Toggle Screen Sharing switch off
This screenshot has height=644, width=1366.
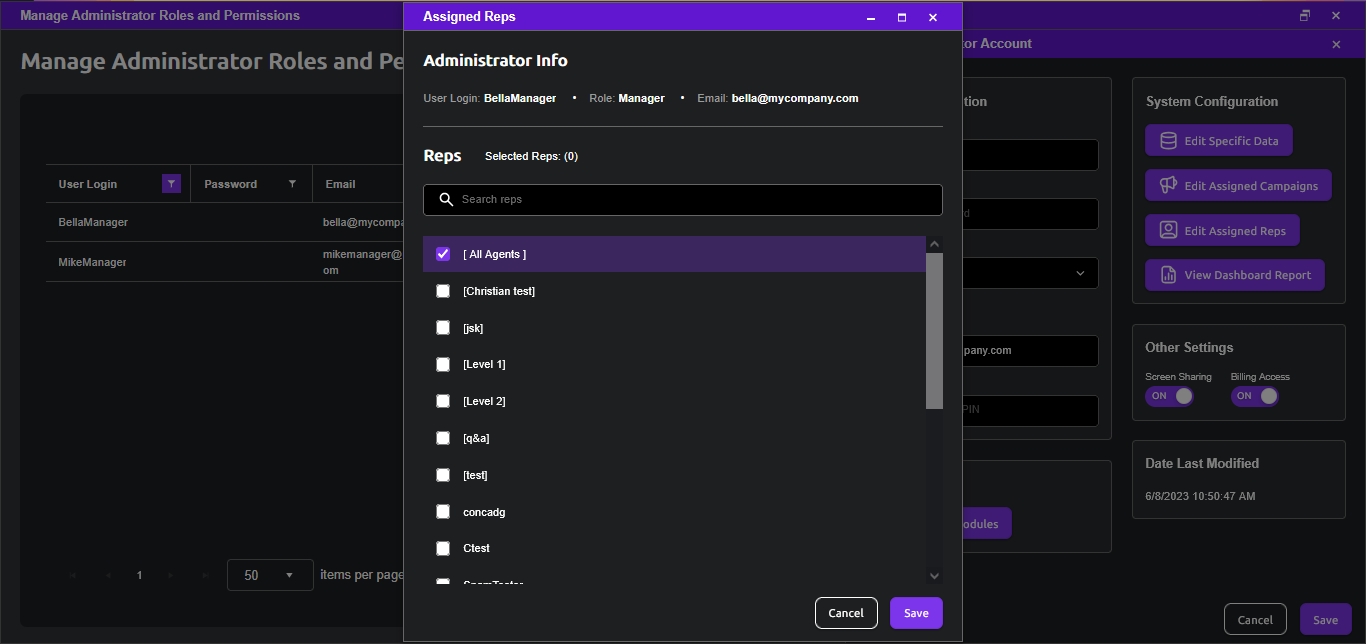[1169, 396]
